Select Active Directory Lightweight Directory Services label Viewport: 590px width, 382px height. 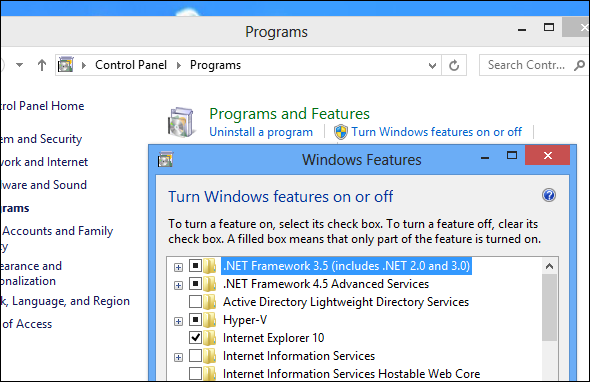click(x=346, y=302)
